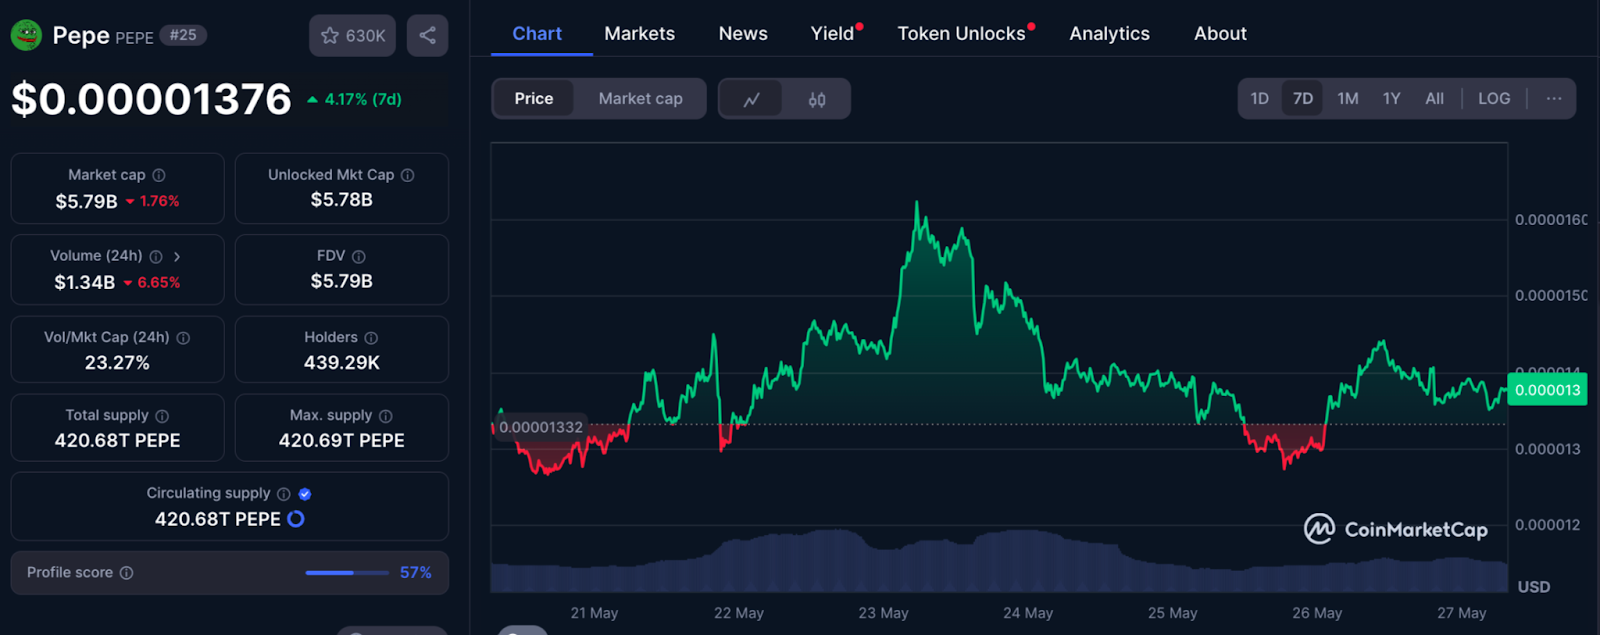Open Unlocked Mkt Cap info icon
This screenshot has width=1600, height=635.
(x=408, y=175)
